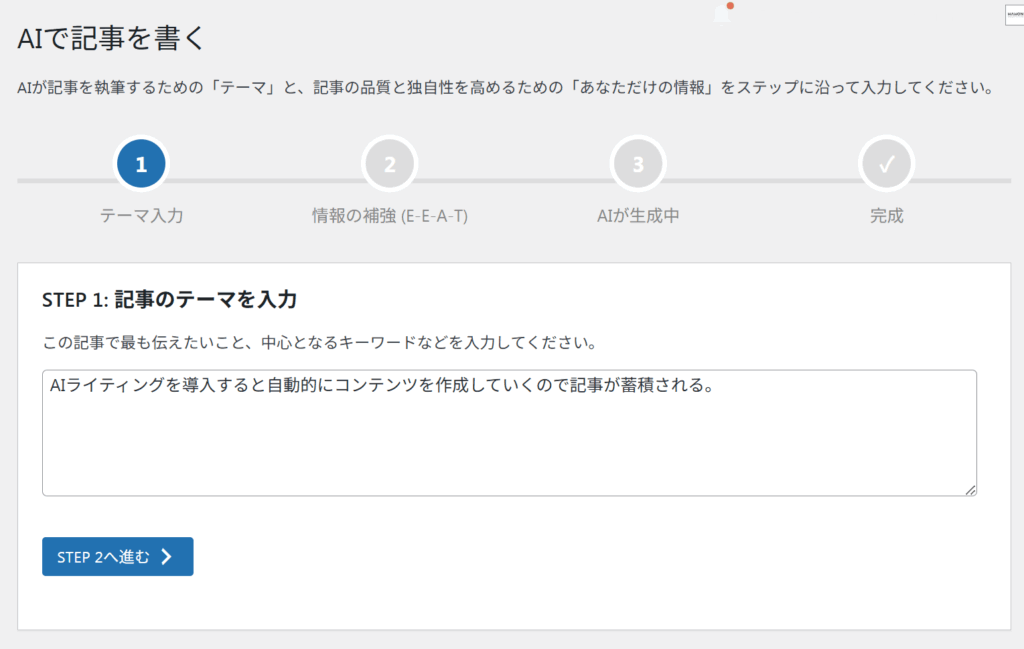Click the STEP 1: 記事のテーマを入力 heading
Screen dimensions: 1024x649
(169, 299)
